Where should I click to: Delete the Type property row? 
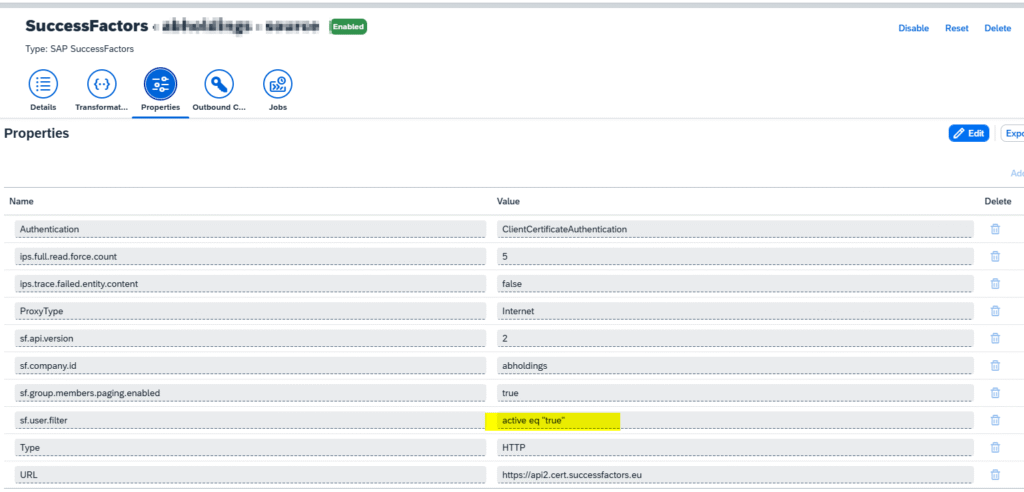point(995,448)
